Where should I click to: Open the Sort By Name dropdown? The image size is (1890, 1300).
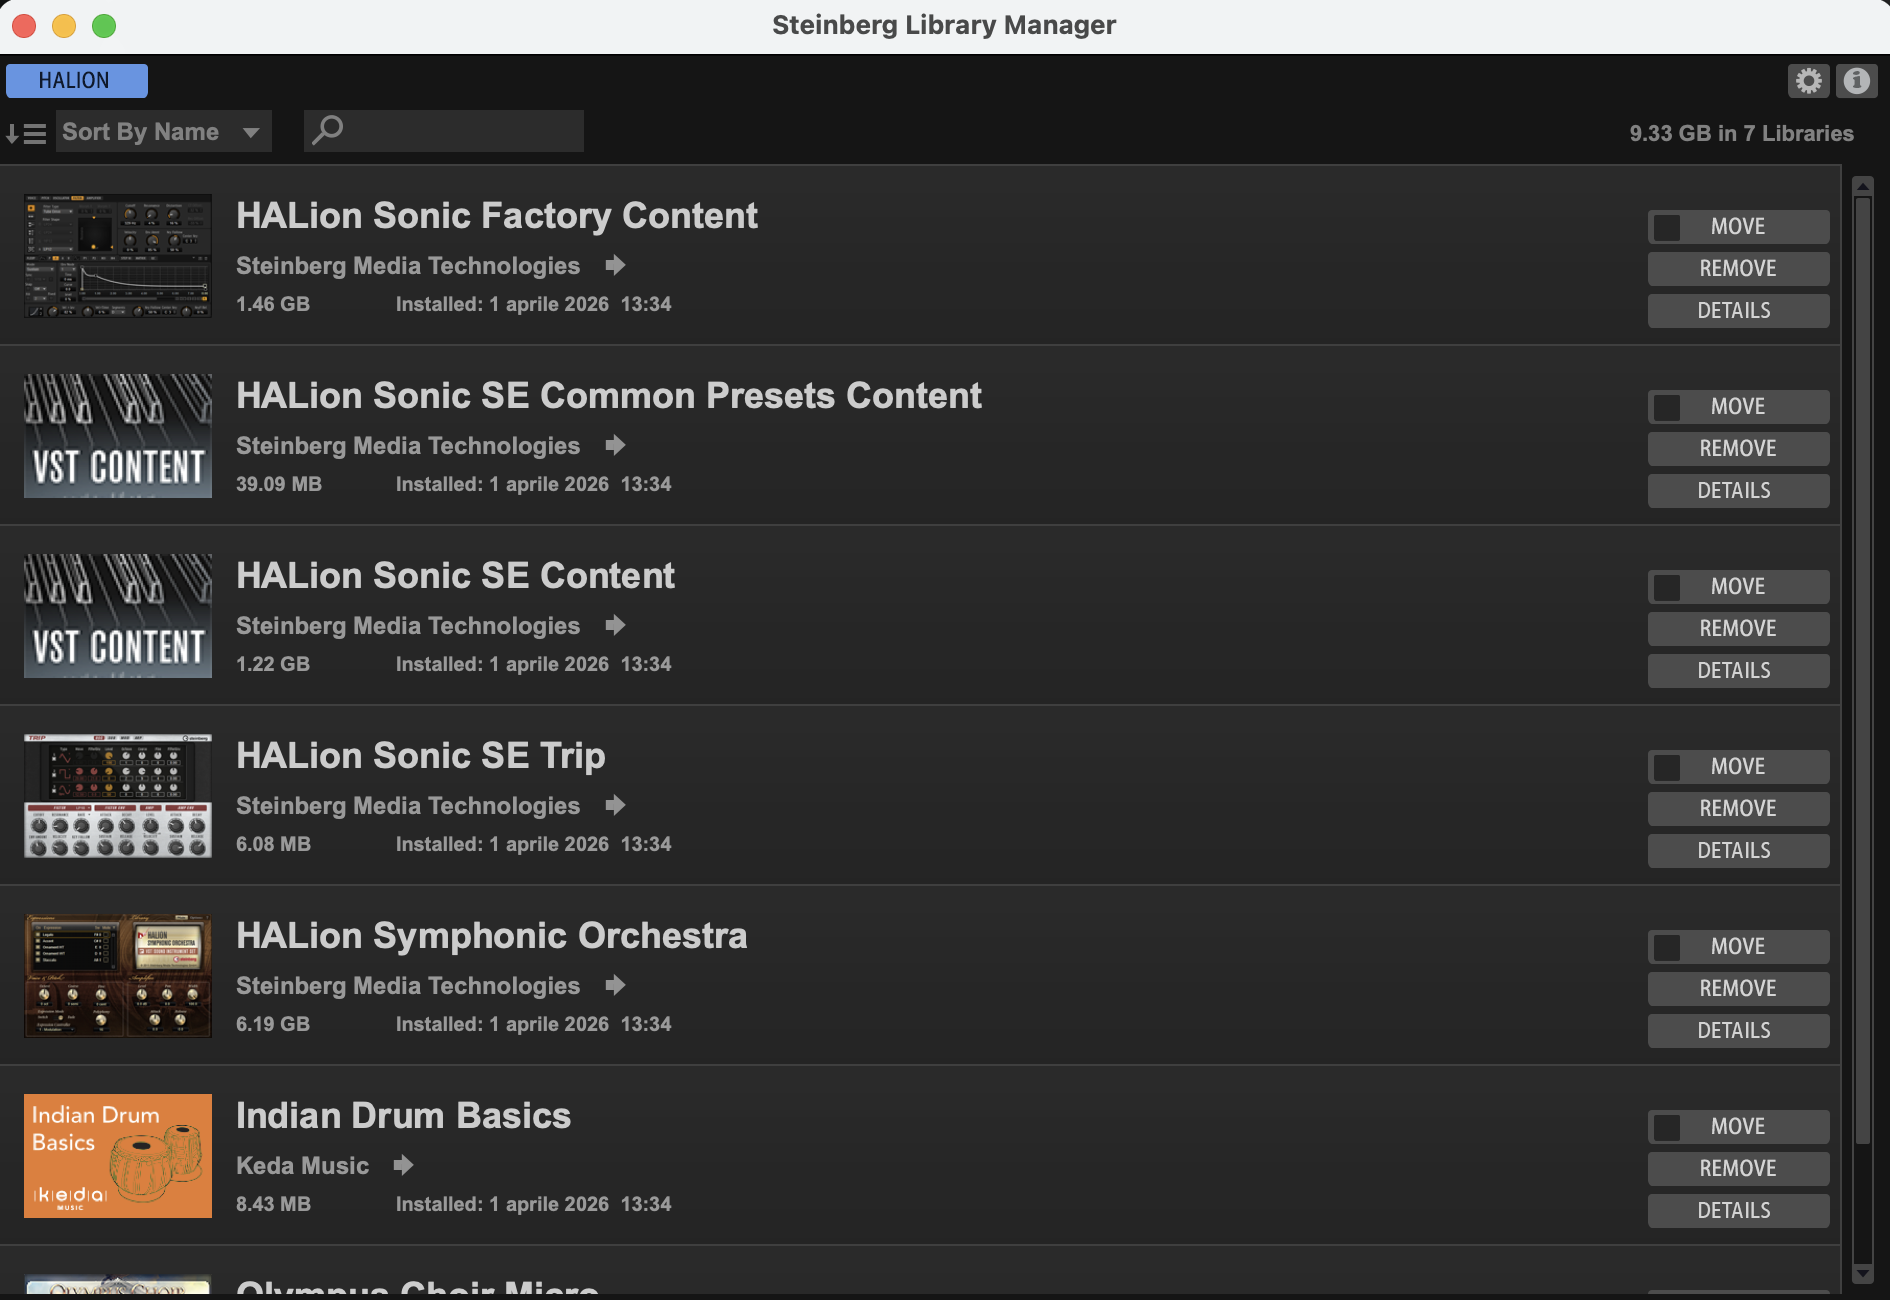point(163,132)
